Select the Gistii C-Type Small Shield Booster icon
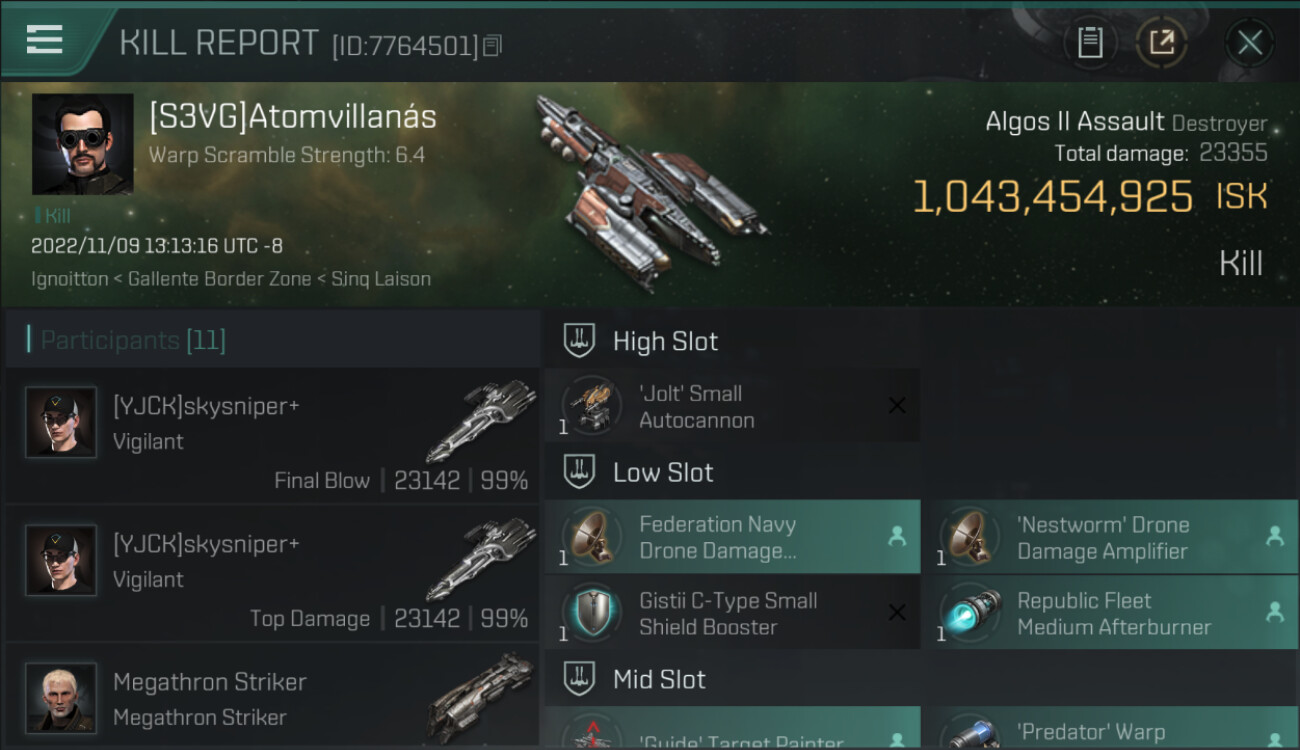 pos(590,613)
